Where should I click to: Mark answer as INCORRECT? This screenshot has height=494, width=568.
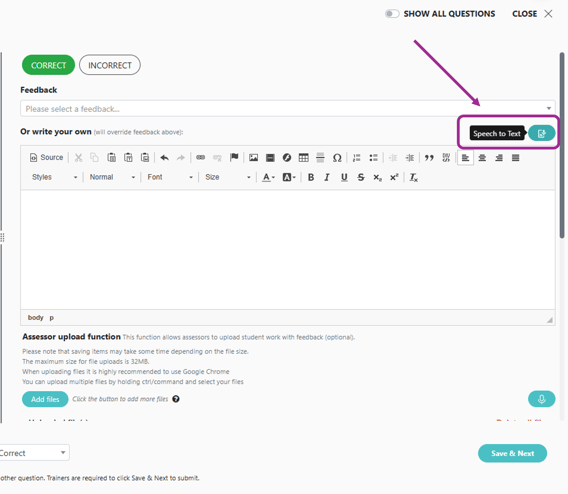pyautogui.click(x=110, y=65)
